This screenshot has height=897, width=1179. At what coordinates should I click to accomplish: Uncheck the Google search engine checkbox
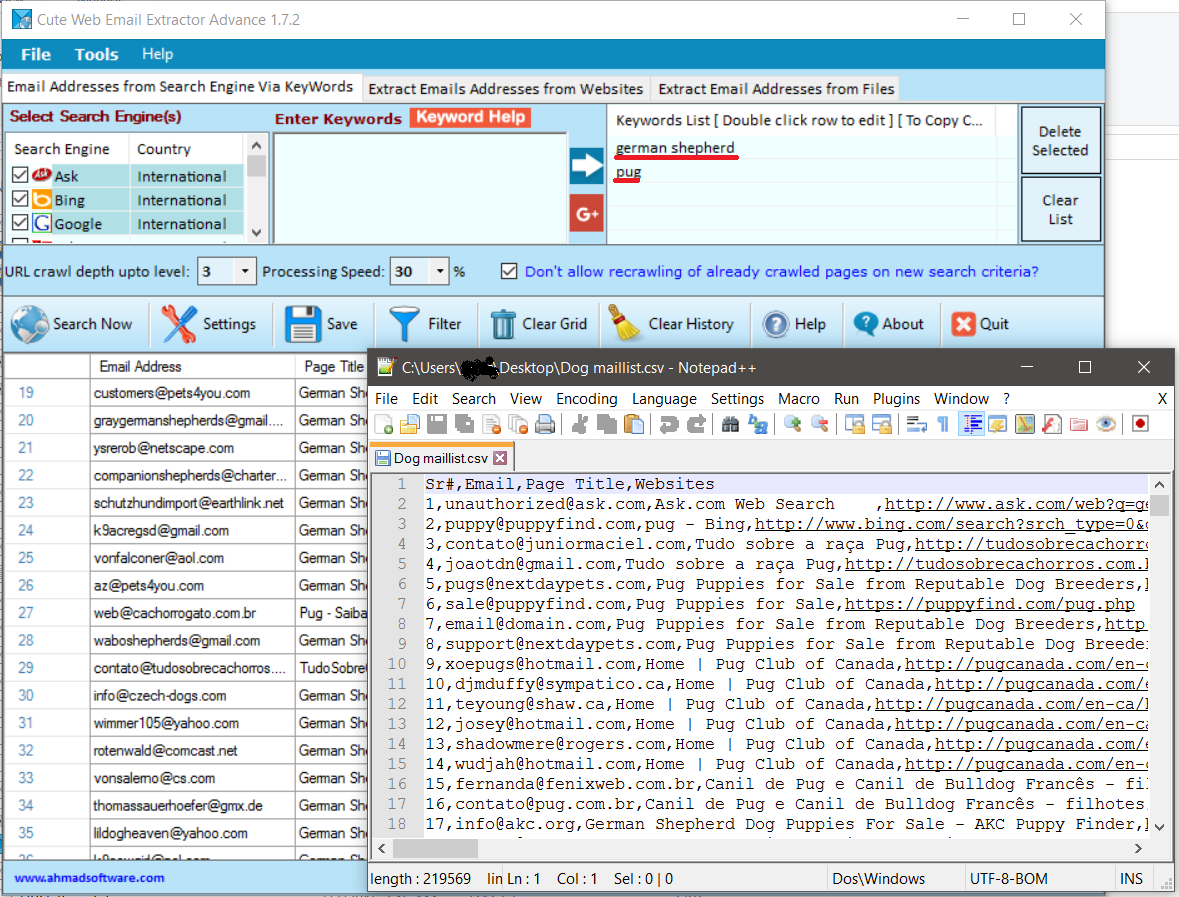[20, 223]
